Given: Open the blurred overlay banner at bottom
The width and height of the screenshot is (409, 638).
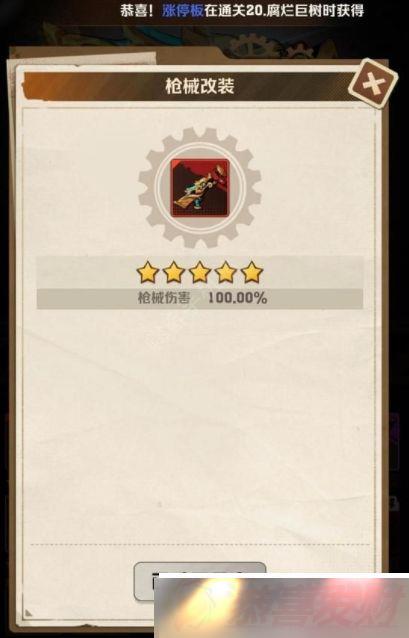Looking at the screenshot, I should pos(281,605).
